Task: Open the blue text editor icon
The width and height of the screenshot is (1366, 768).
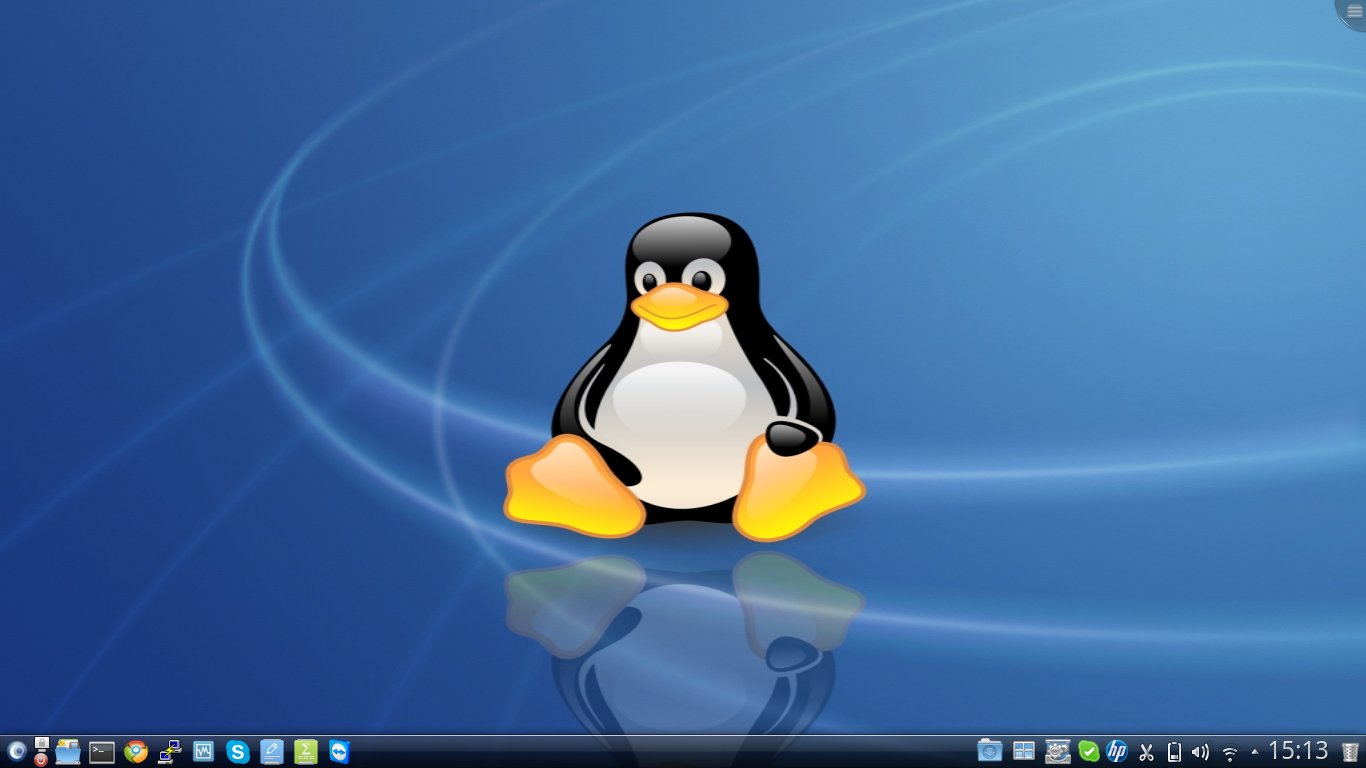Action: click(272, 752)
